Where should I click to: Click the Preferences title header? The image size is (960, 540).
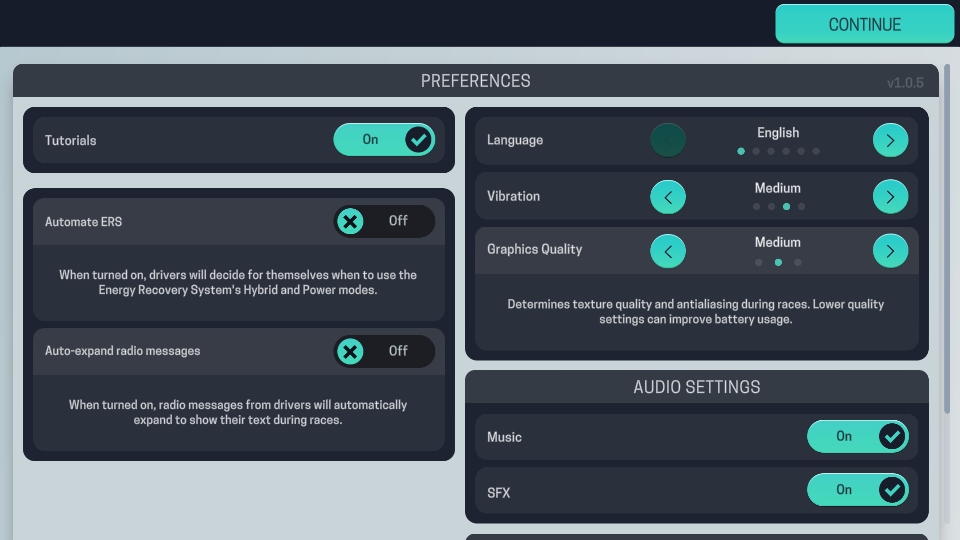(475, 81)
